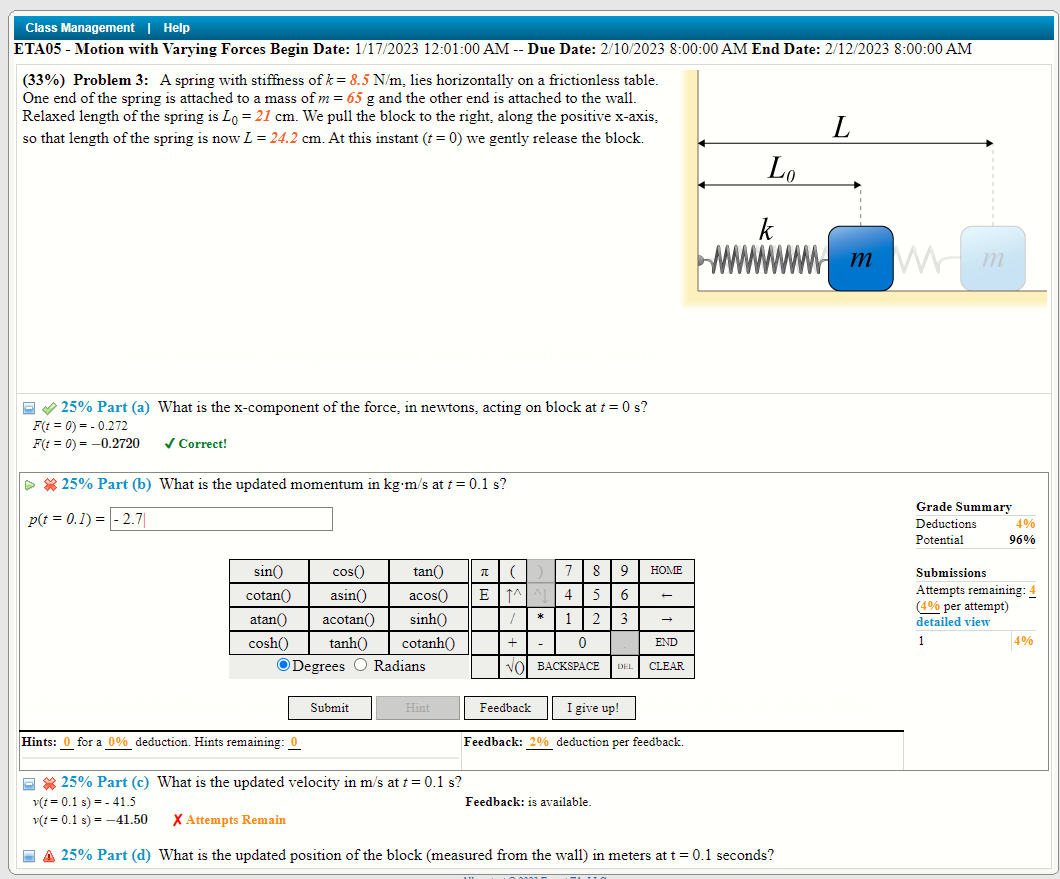The image size is (1060, 879).
Task: Submit the answer for Part (b)
Action: 329,707
